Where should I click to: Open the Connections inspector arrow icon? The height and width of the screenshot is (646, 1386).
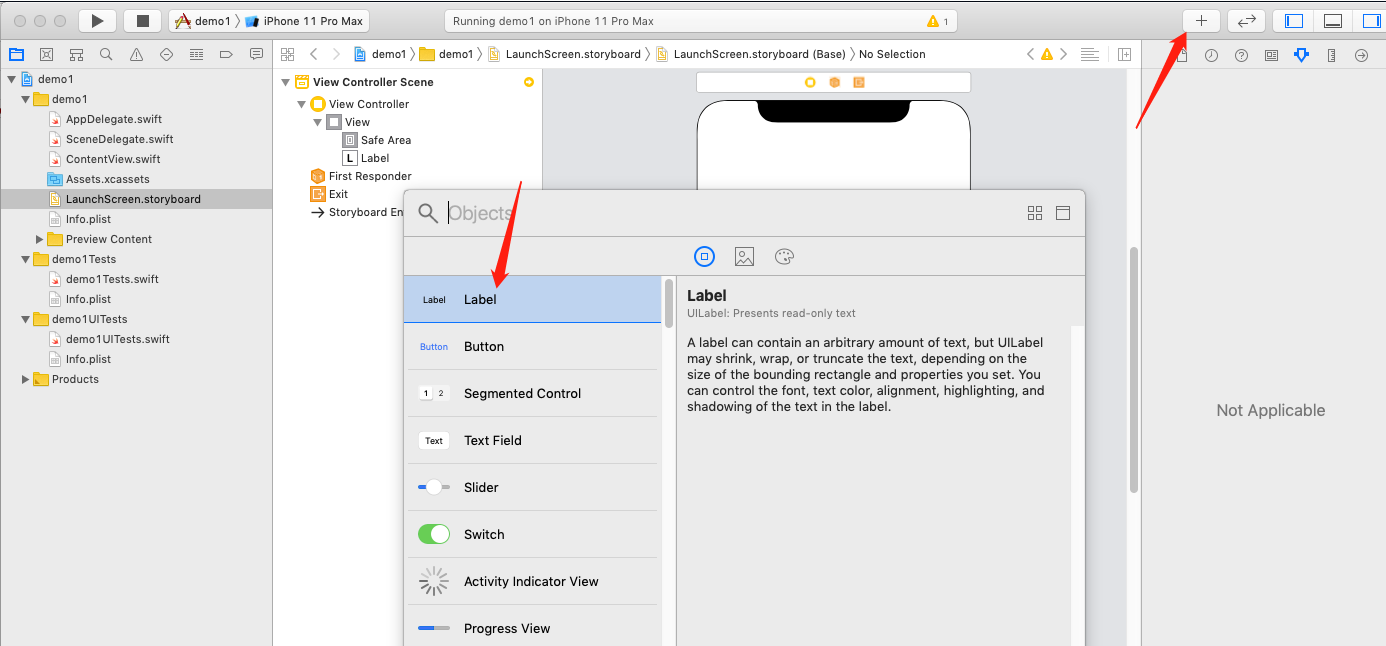tap(1361, 56)
